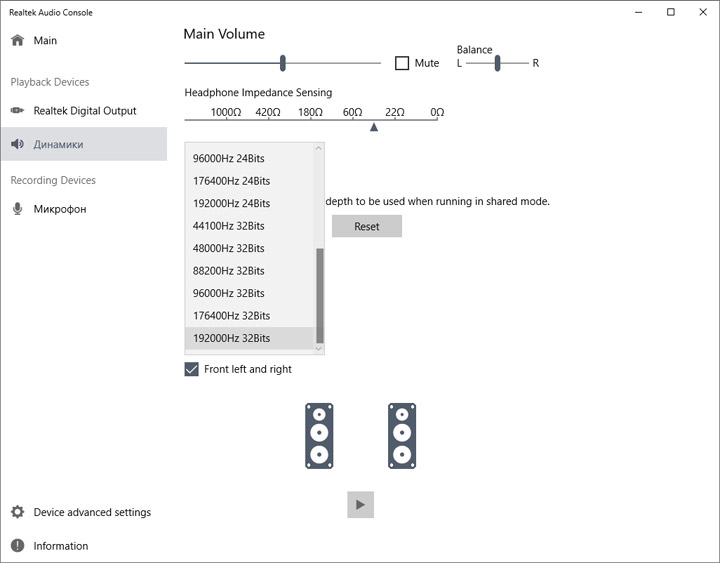720x563 pixels.
Task: Click the format list scroll-down arrow
Action: 319,349
